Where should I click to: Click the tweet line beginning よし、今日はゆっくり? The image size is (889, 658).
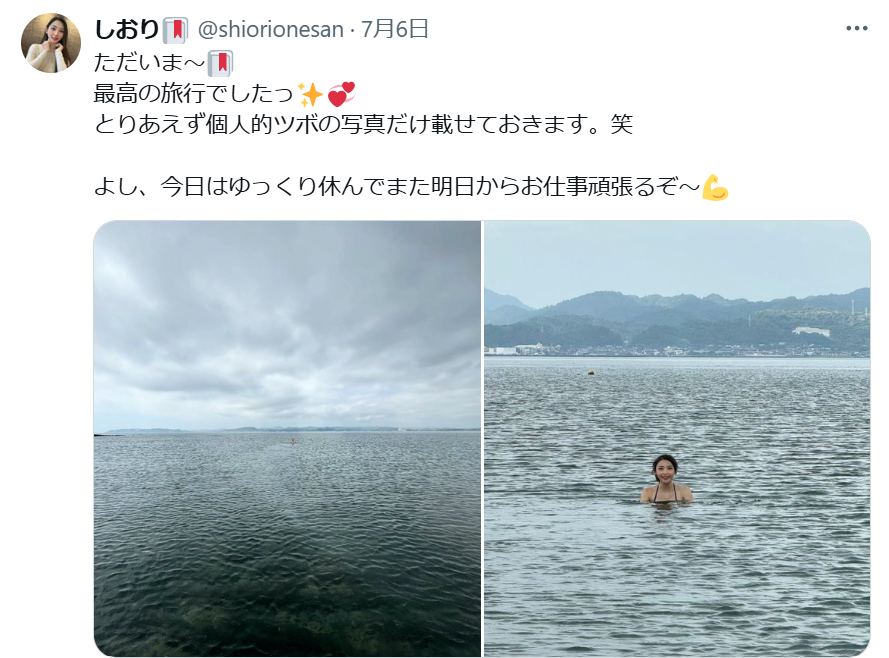tap(397, 187)
